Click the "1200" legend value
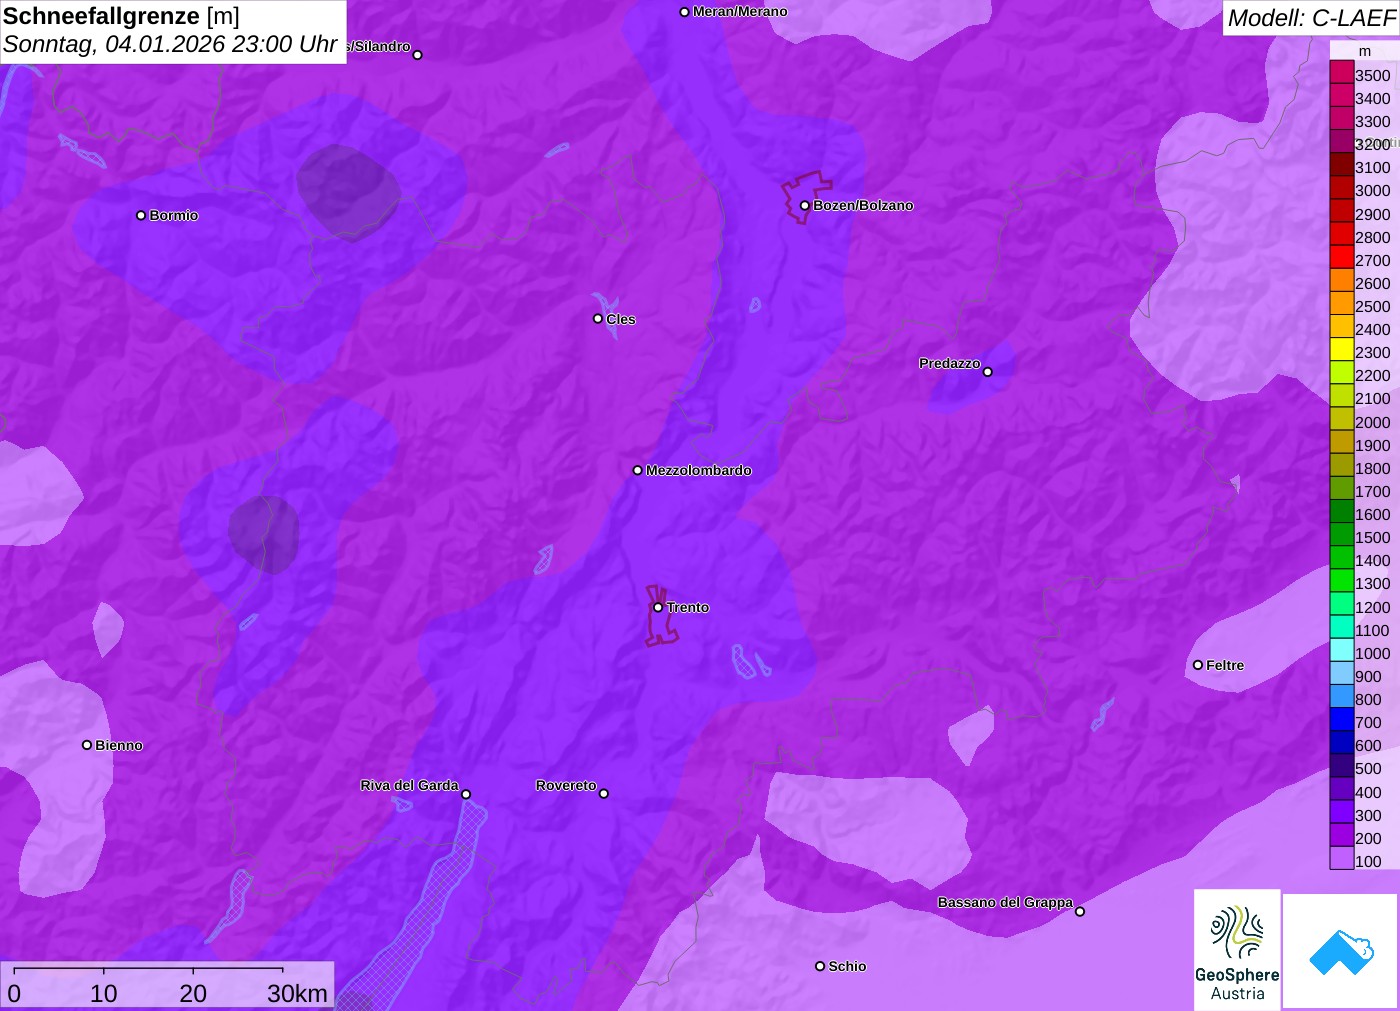 point(1373,607)
